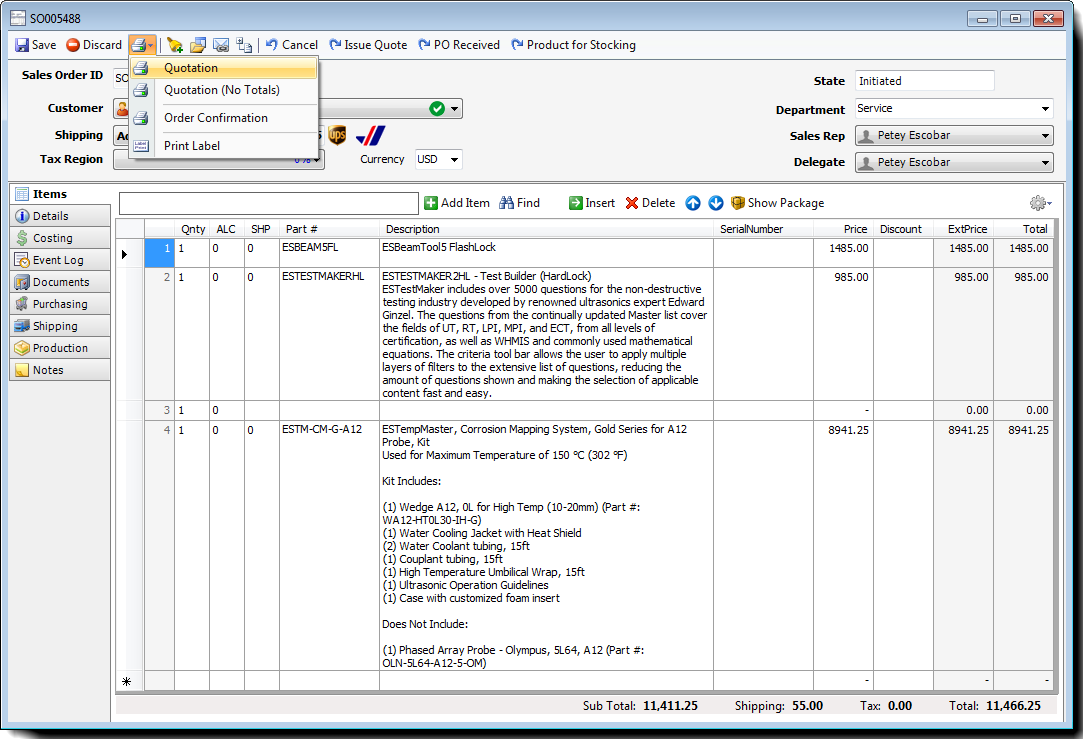Select the ESTM-CM-G-A12 part number cell
The width and height of the screenshot is (1083, 739).
pos(329,546)
